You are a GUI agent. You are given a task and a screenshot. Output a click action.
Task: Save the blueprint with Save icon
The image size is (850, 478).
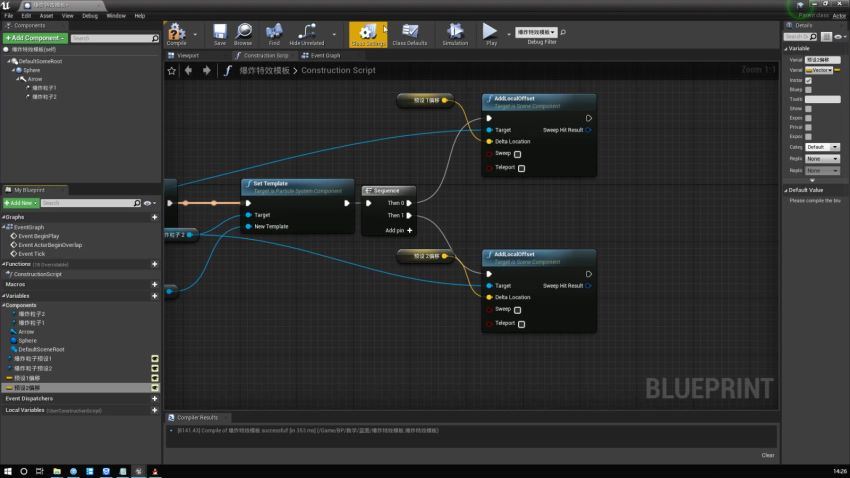point(220,33)
